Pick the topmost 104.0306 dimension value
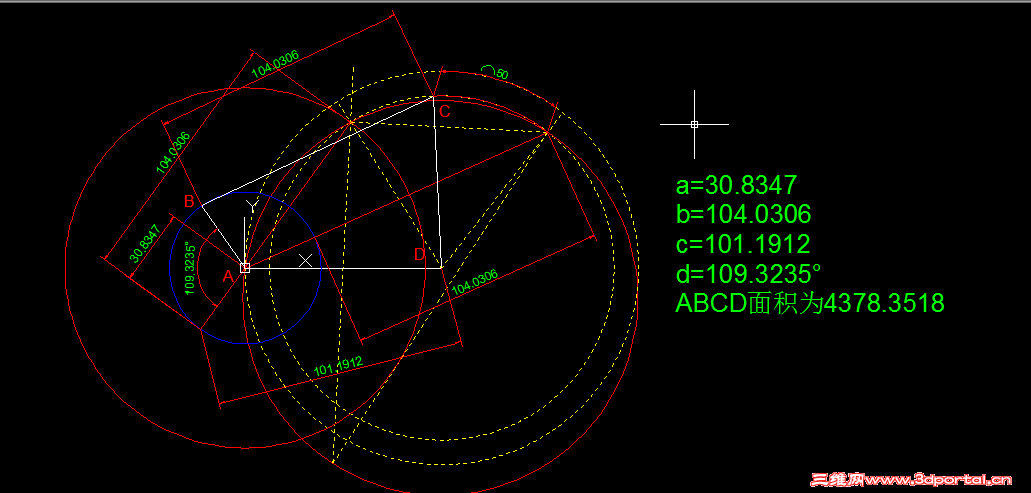 tap(276, 64)
